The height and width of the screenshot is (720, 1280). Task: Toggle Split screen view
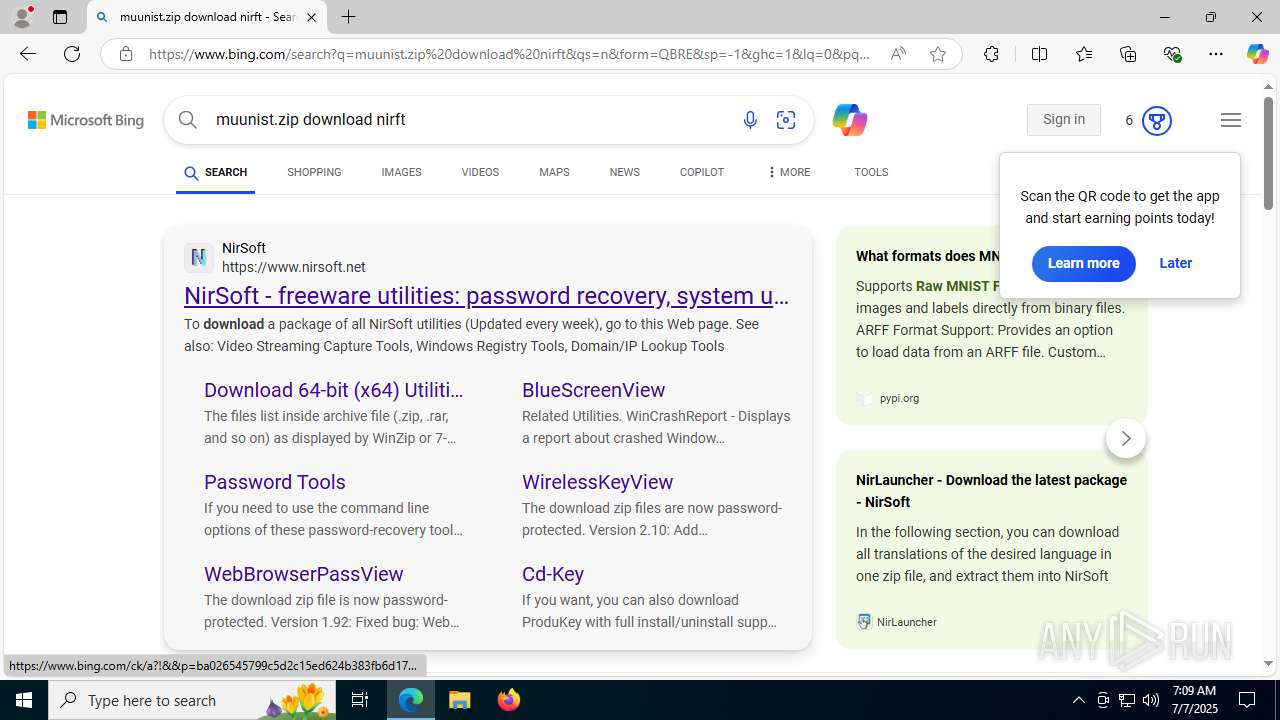click(x=1039, y=54)
